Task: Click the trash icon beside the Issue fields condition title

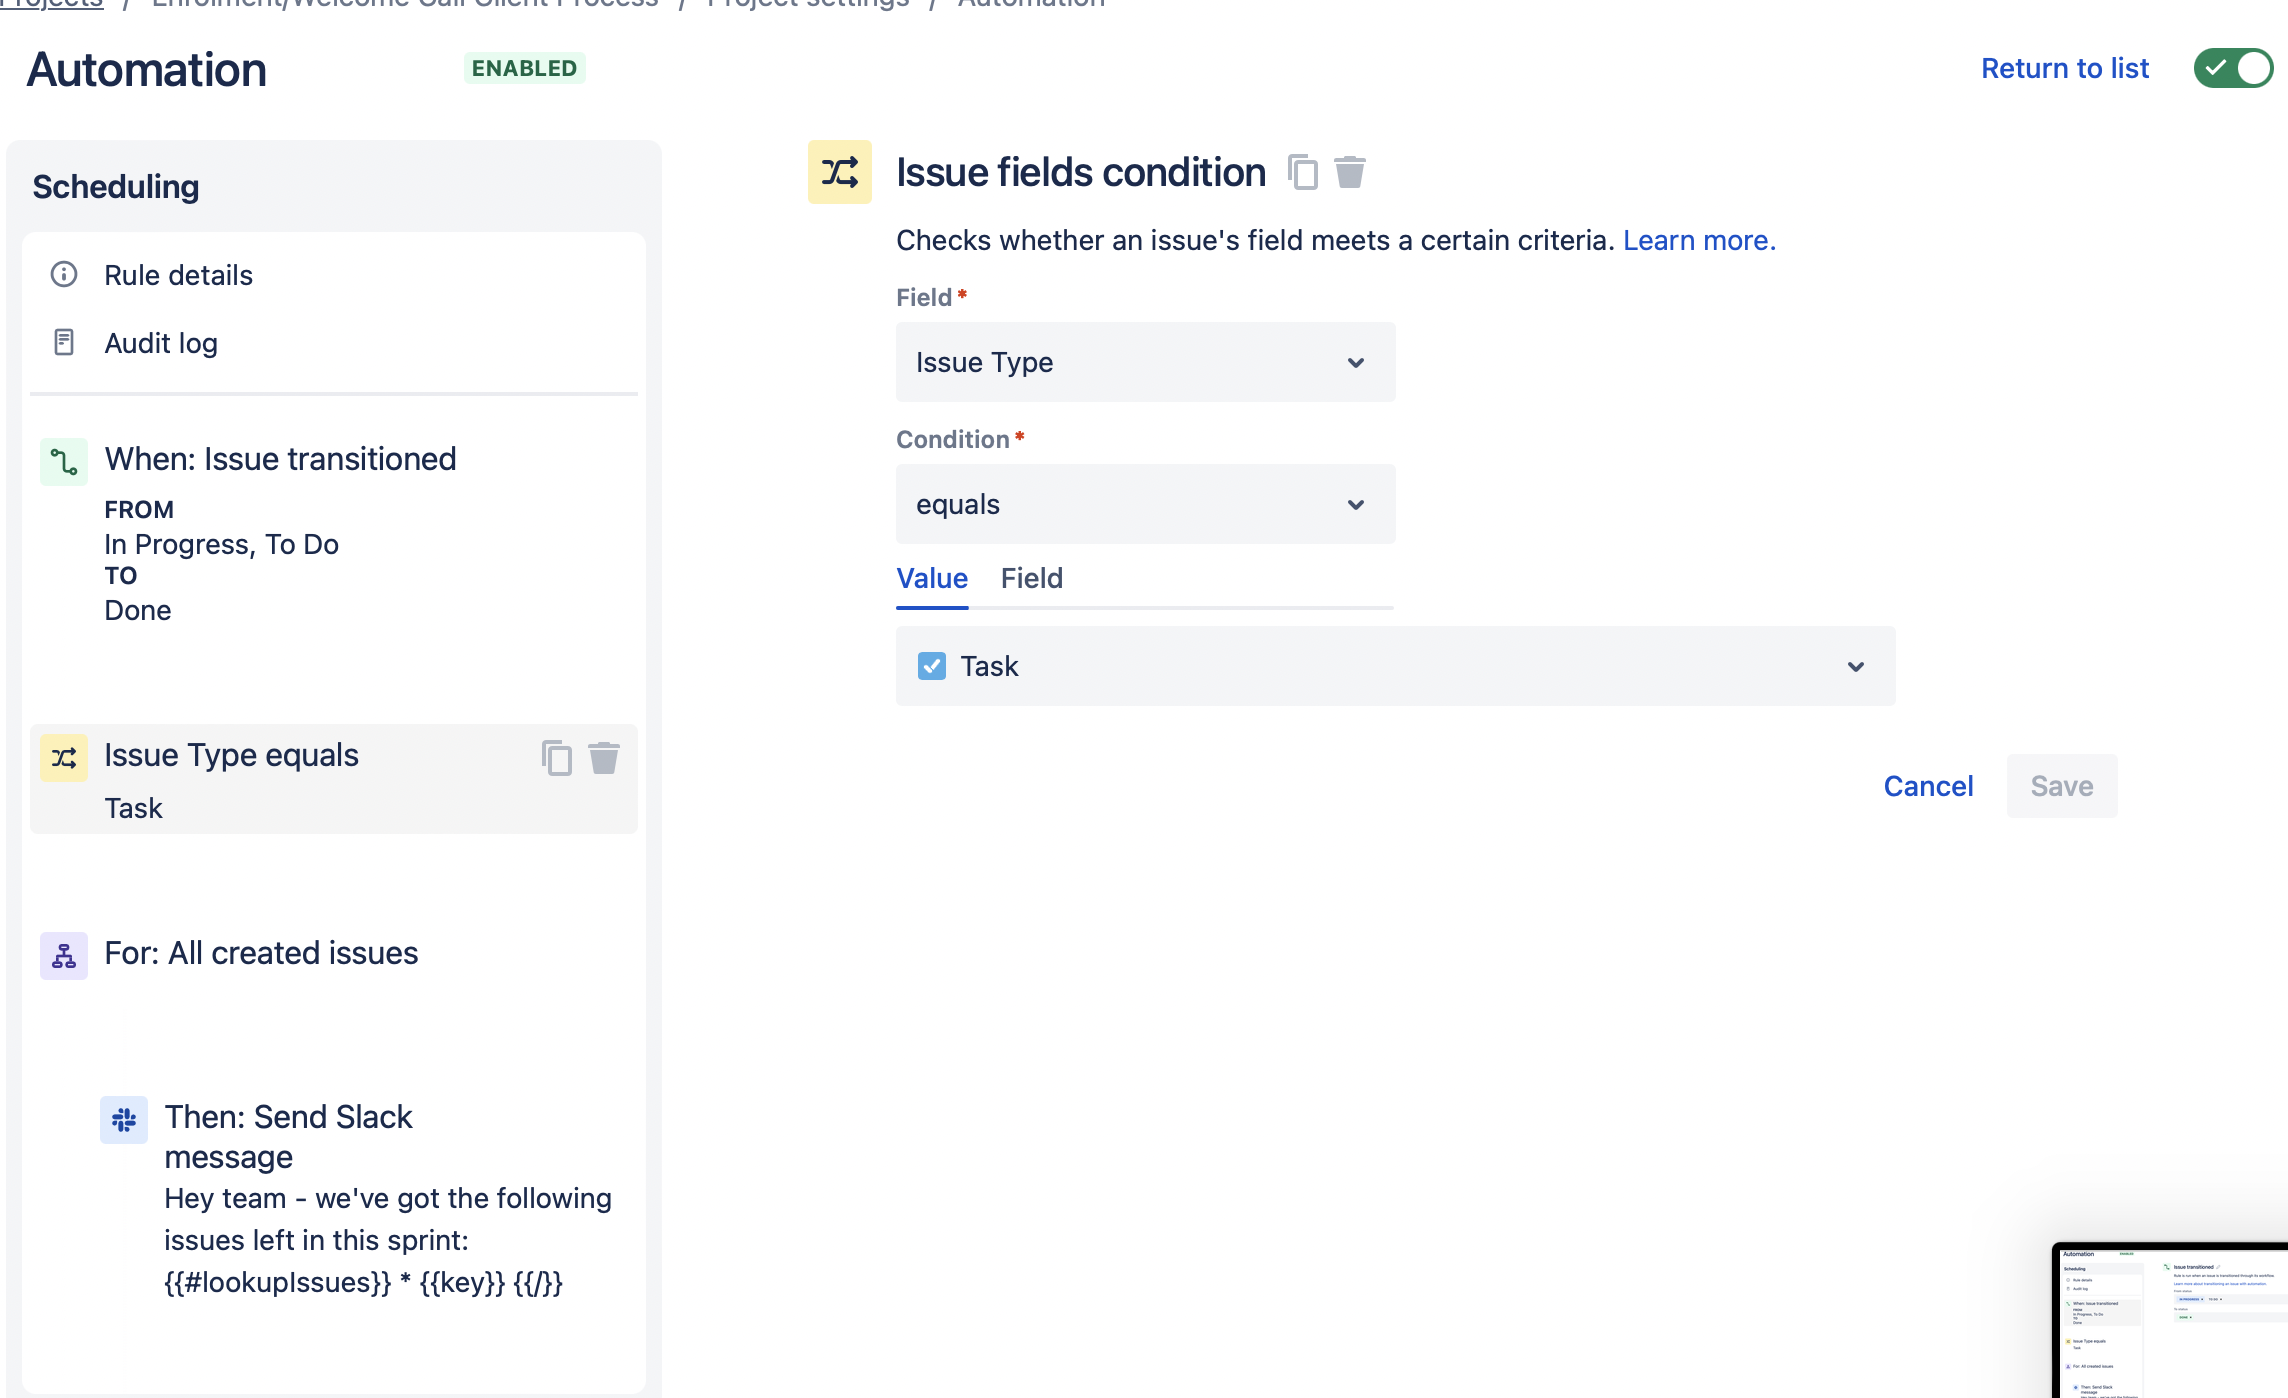Action: 1349,172
